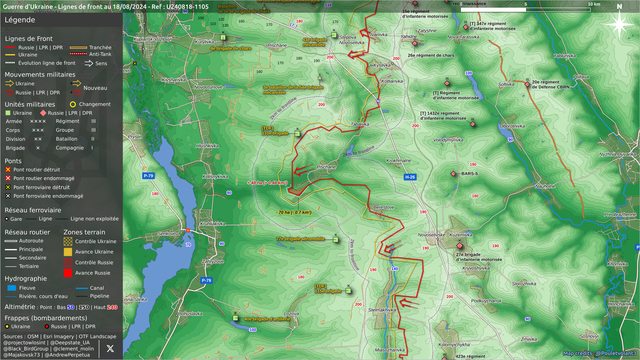Click the yellow Changement circle in legend

coord(73,104)
